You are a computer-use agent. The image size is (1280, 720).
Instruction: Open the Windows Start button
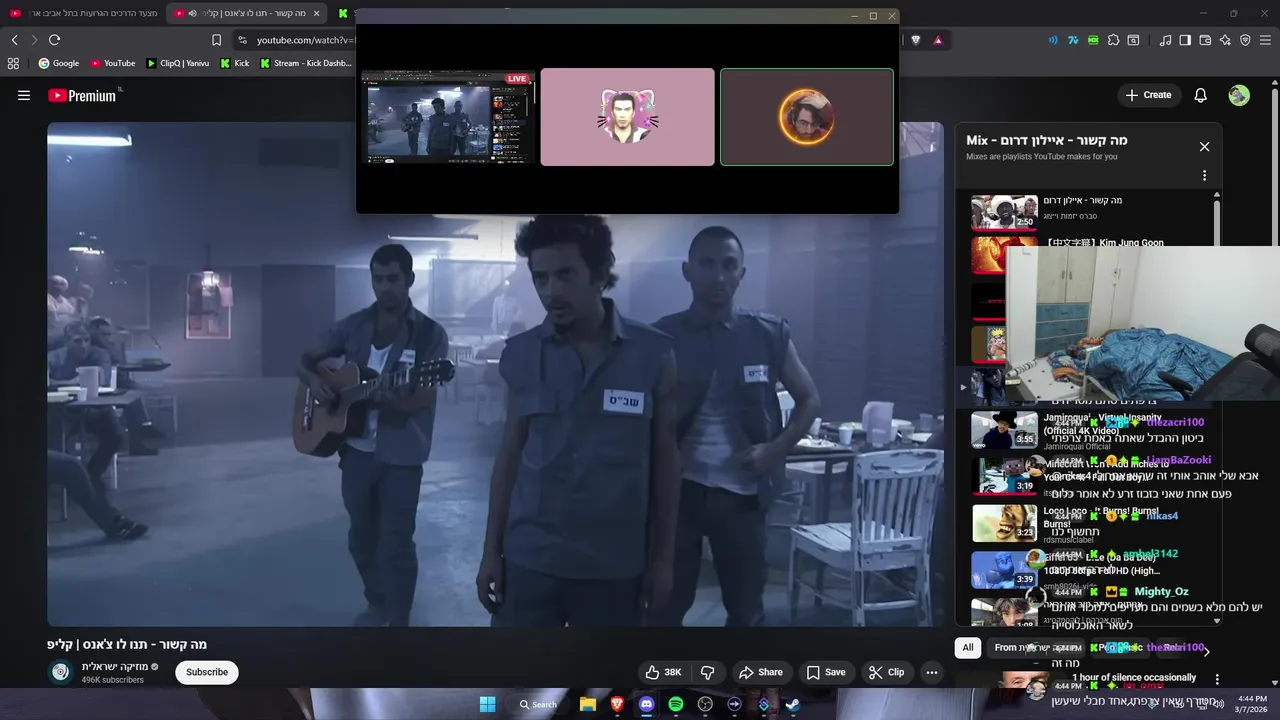487,704
